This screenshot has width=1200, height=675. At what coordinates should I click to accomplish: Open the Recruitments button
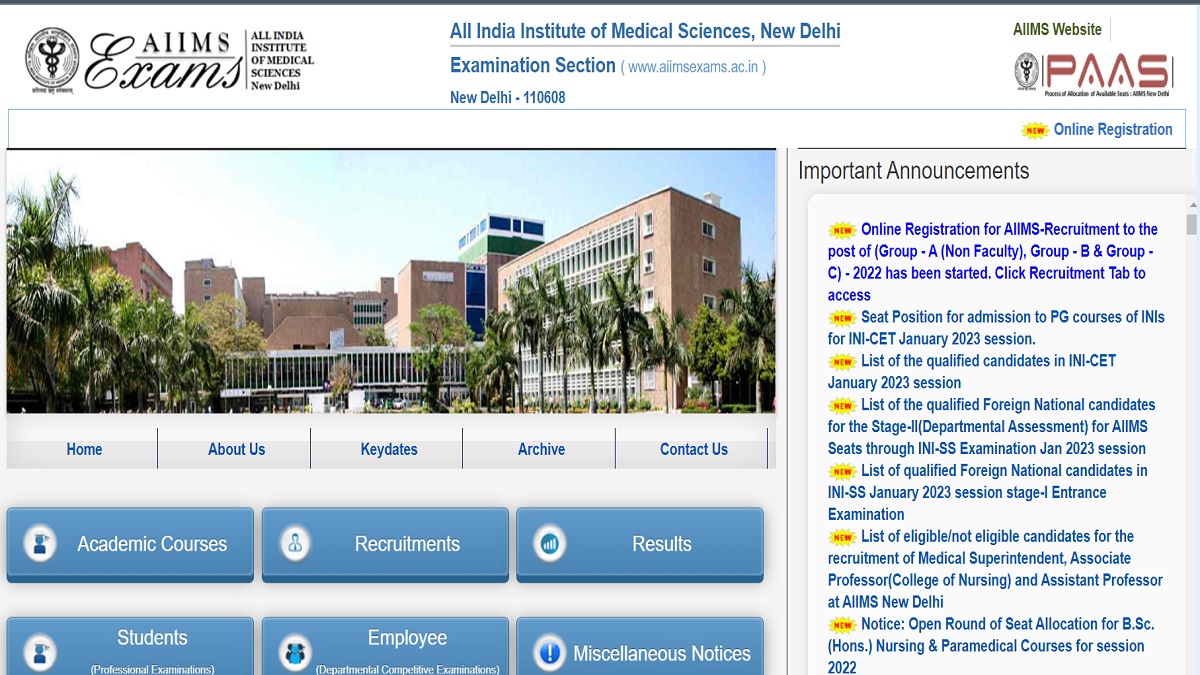(x=385, y=544)
